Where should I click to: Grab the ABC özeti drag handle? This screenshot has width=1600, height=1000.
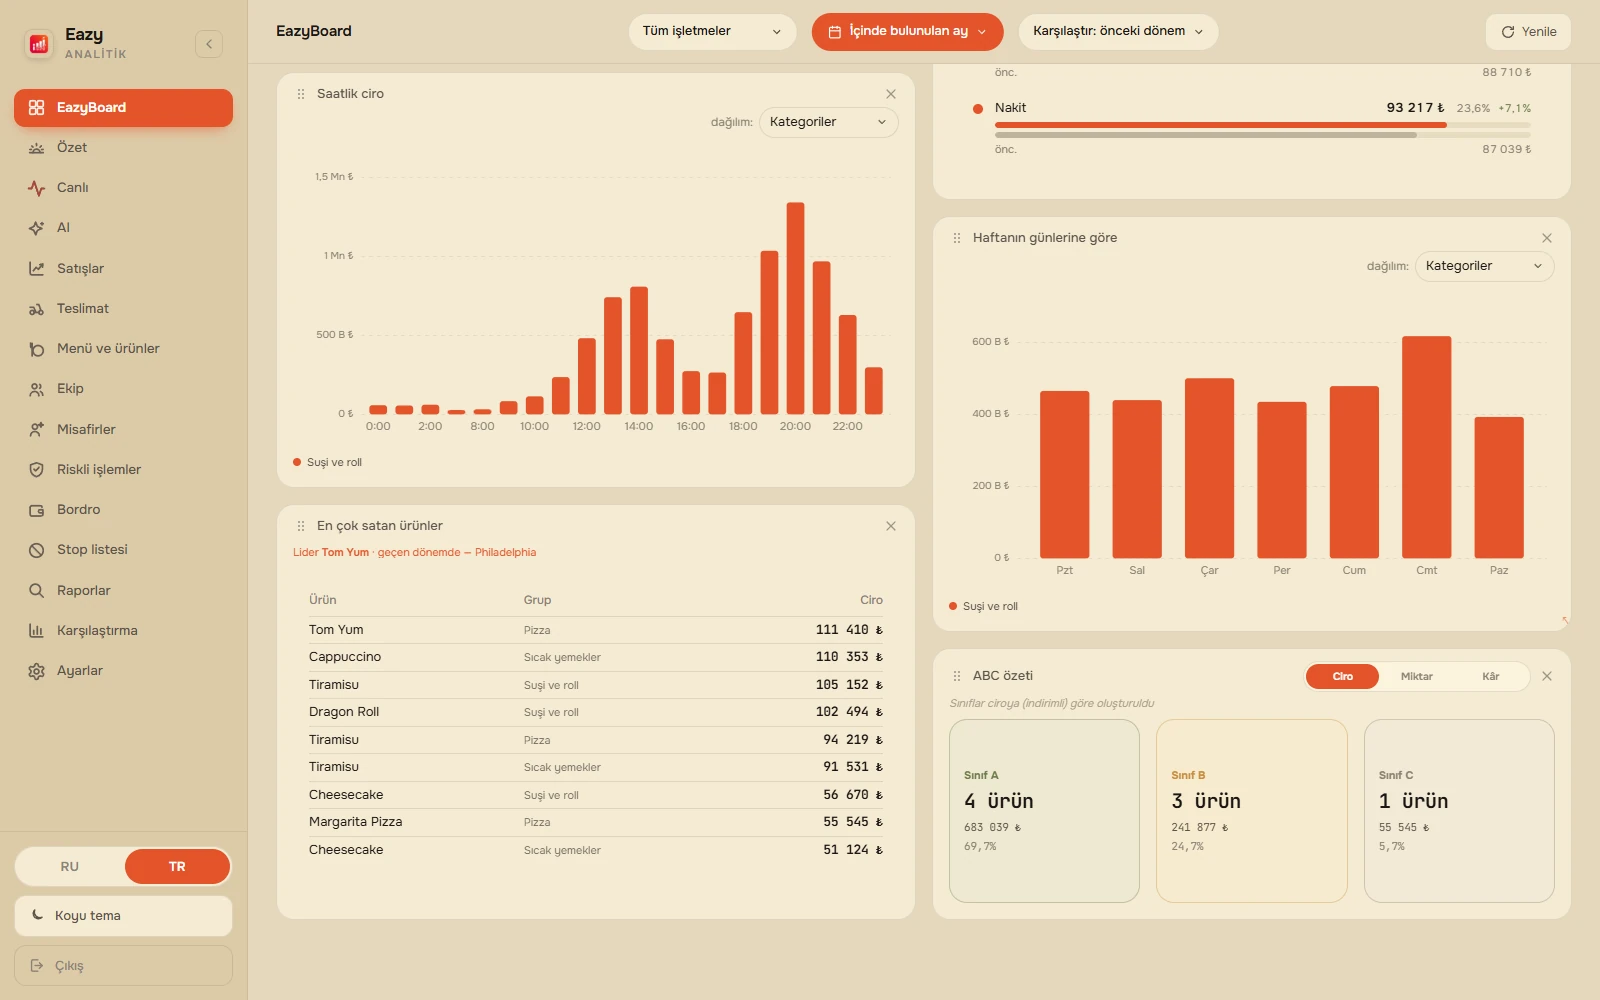point(957,676)
